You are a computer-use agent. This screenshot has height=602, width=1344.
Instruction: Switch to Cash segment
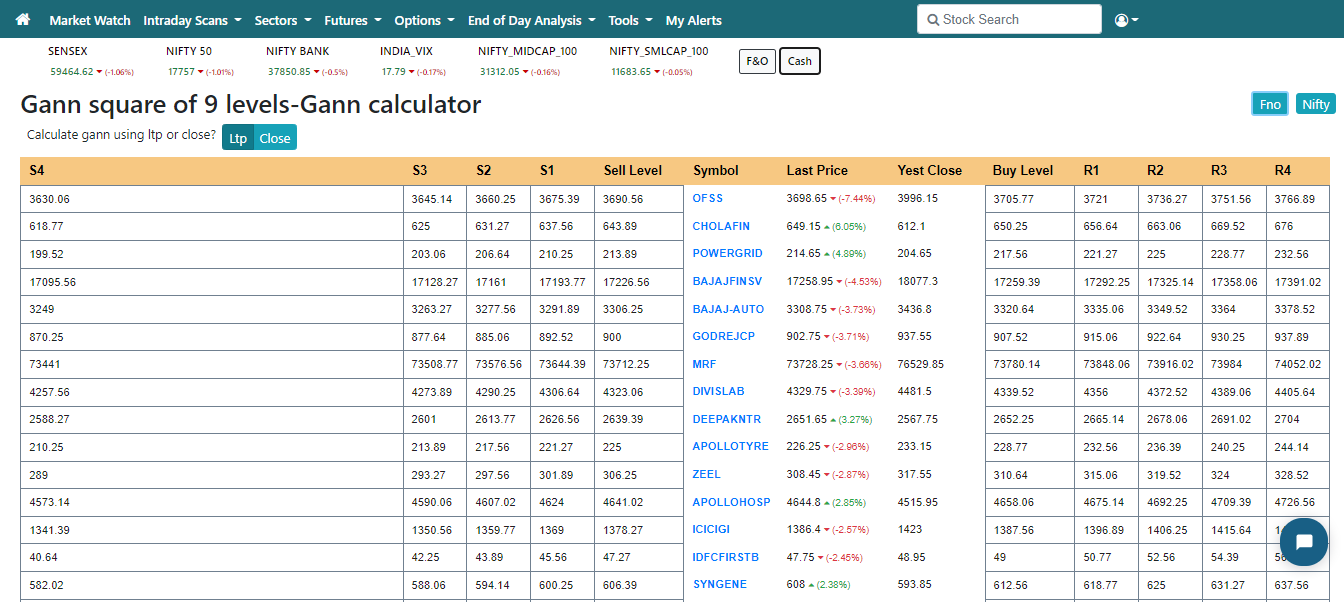click(x=800, y=61)
